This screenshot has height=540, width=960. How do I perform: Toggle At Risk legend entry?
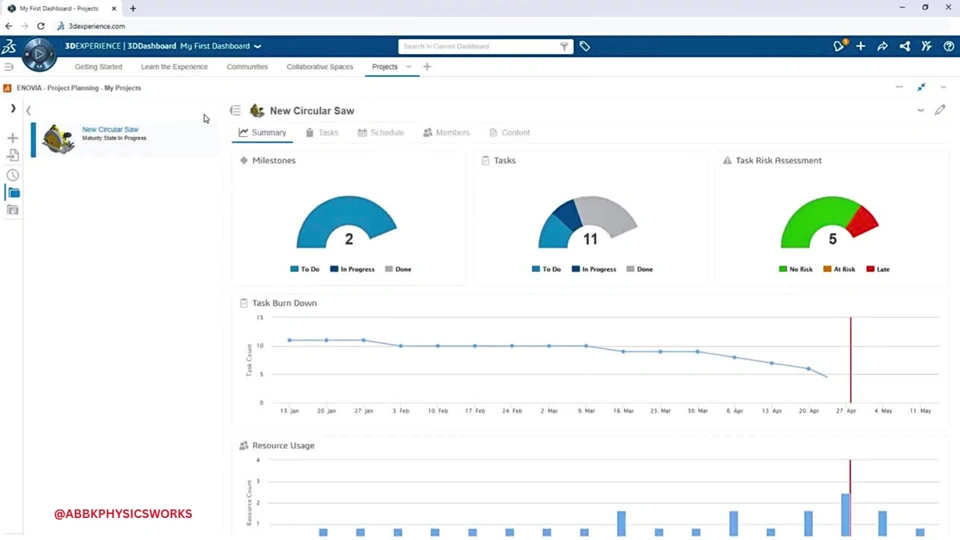tap(839, 269)
